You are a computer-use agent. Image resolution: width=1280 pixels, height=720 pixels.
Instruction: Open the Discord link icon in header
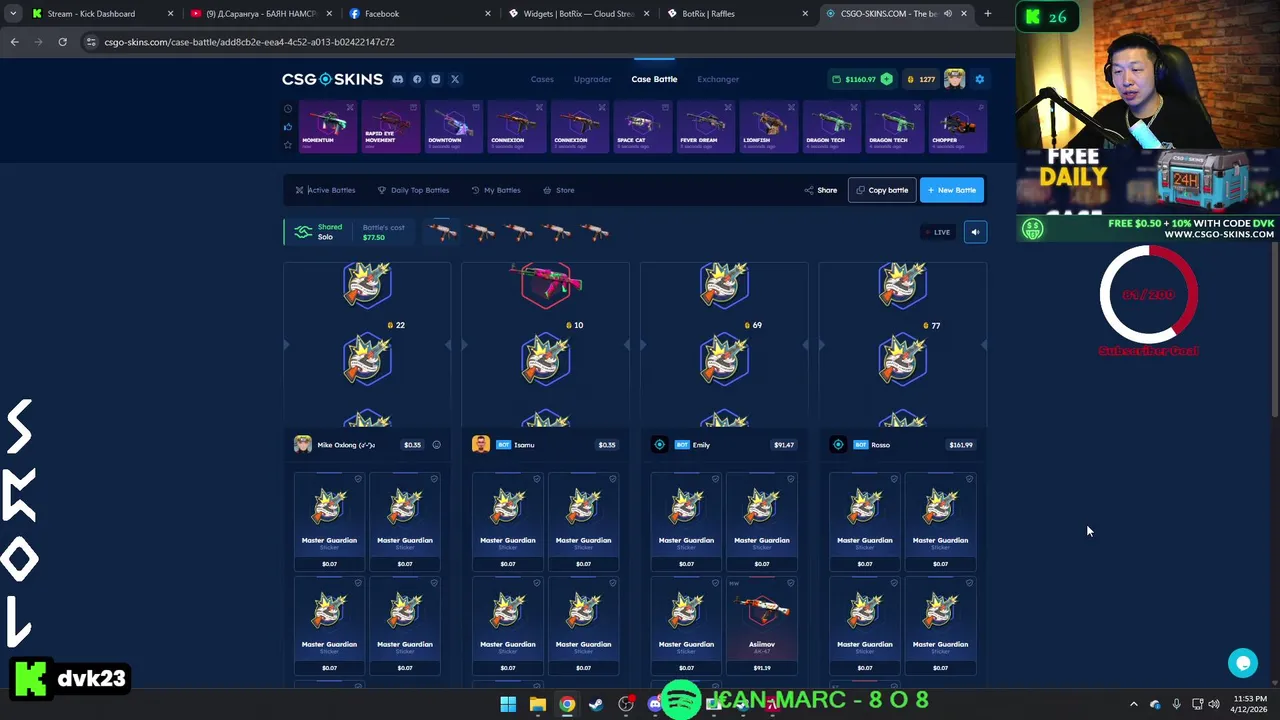[x=398, y=79]
